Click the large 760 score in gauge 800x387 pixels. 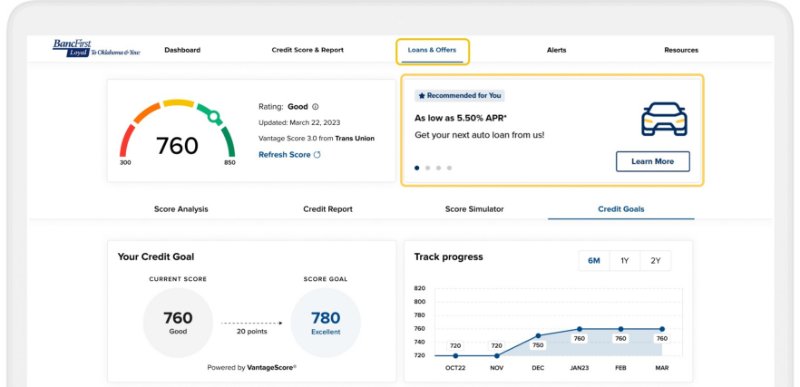177,145
